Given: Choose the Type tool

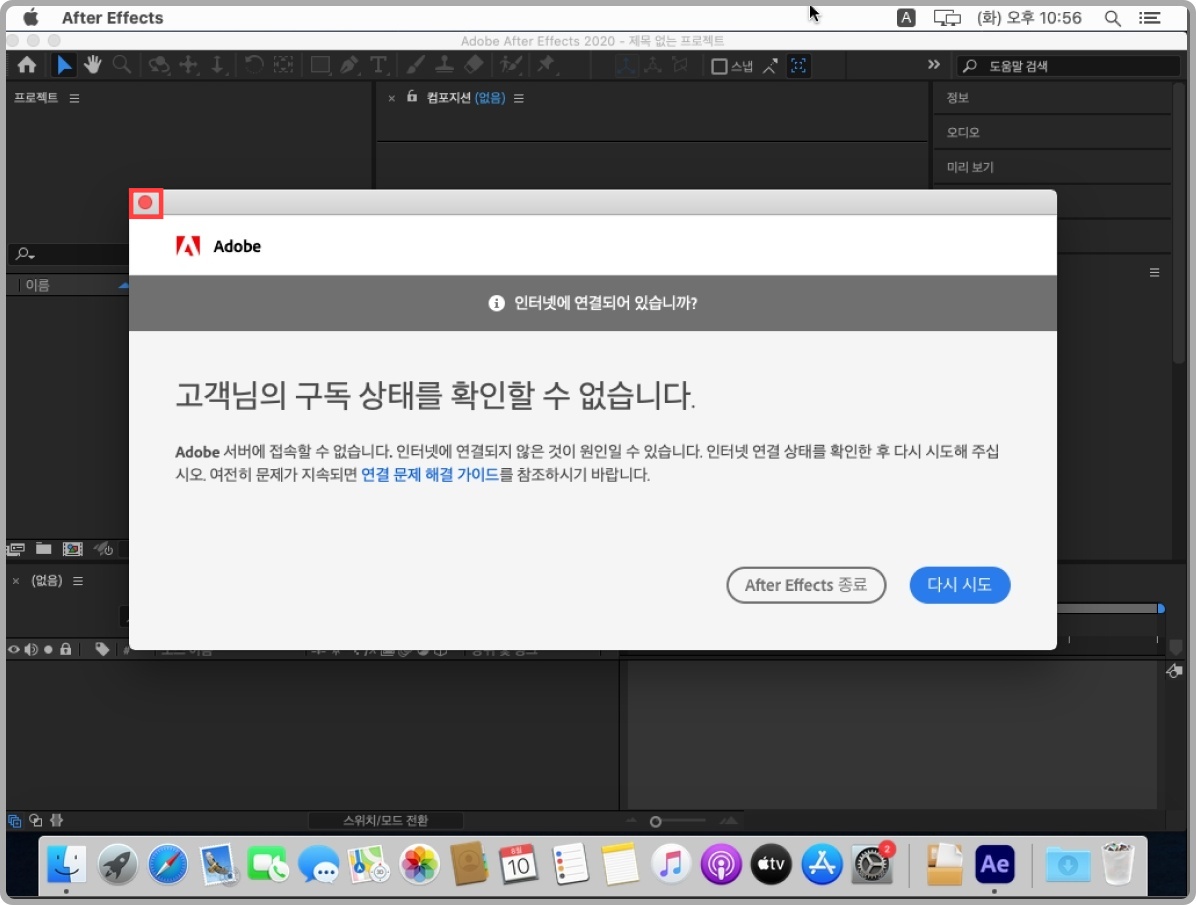Looking at the screenshot, I should click(378, 64).
